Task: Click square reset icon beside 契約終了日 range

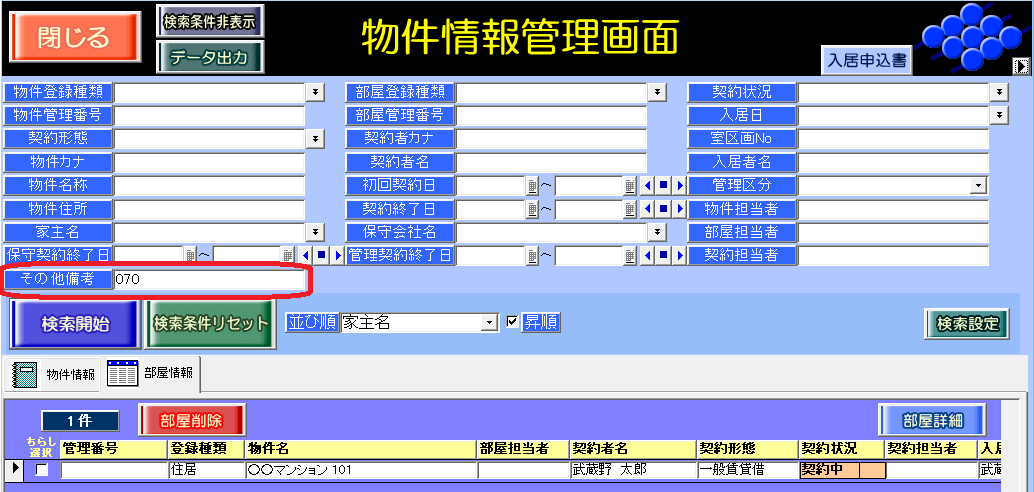Action: click(x=662, y=209)
